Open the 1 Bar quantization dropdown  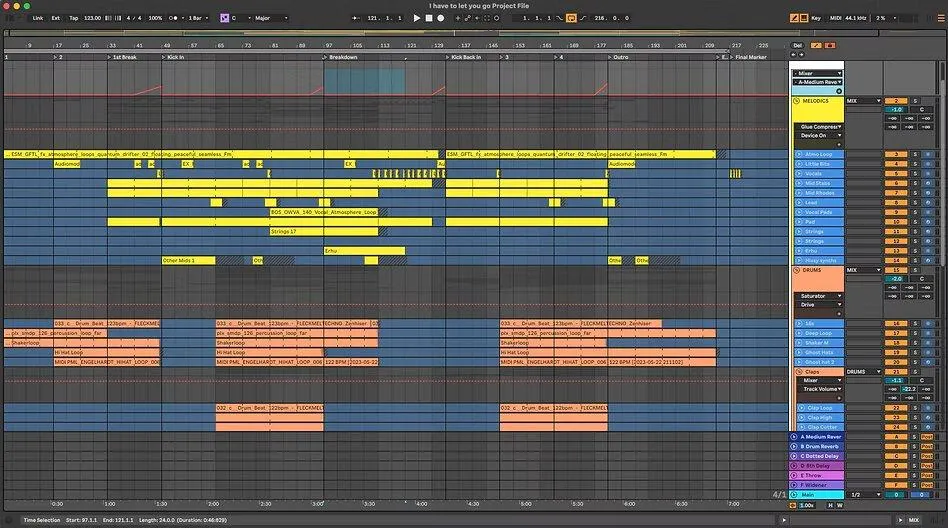195,18
